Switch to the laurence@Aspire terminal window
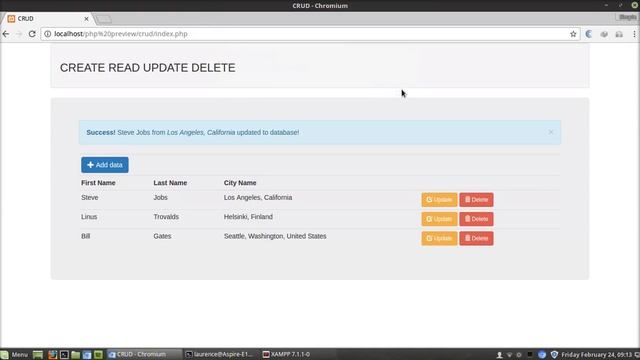Screen dimensions: 640x360 click(x=221, y=355)
